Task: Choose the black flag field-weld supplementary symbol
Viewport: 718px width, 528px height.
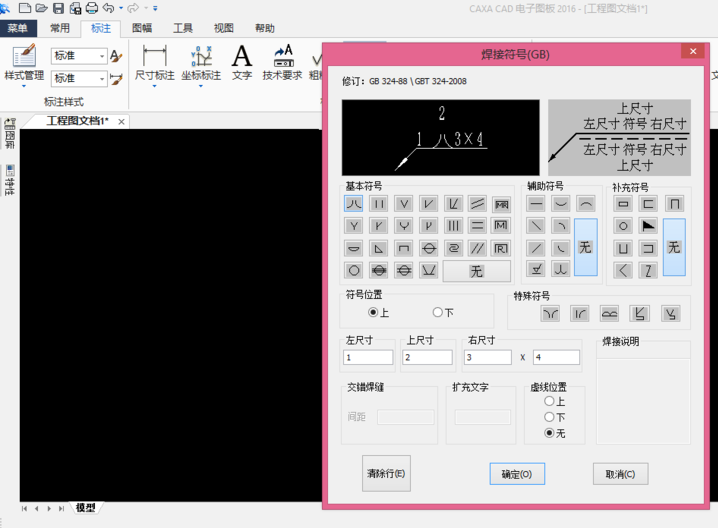Action: click(x=648, y=225)
